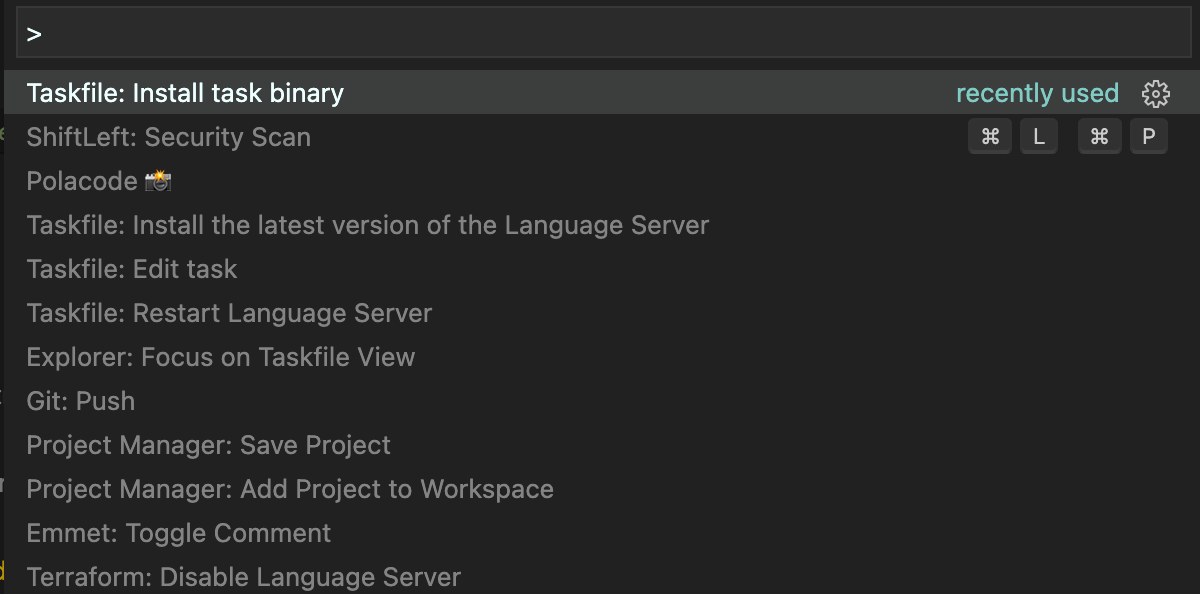Click the first command key badge
The width and height of the screenshot is (1200, 594).
990,136
